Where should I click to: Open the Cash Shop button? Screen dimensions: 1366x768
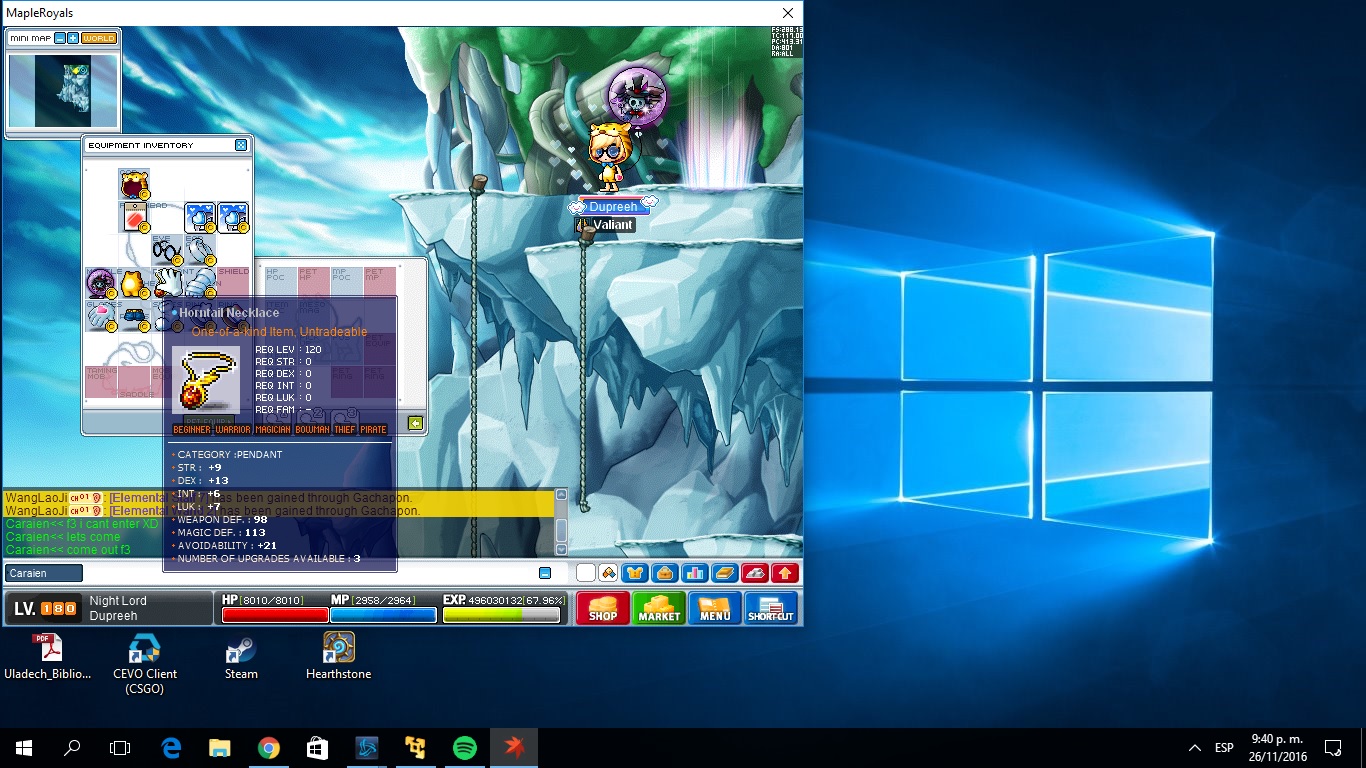click(603, 608)
